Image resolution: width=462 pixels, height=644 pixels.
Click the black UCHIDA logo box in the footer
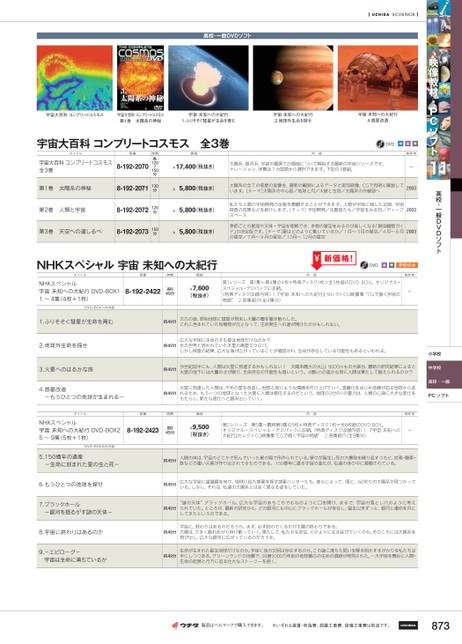pos(408,625)
